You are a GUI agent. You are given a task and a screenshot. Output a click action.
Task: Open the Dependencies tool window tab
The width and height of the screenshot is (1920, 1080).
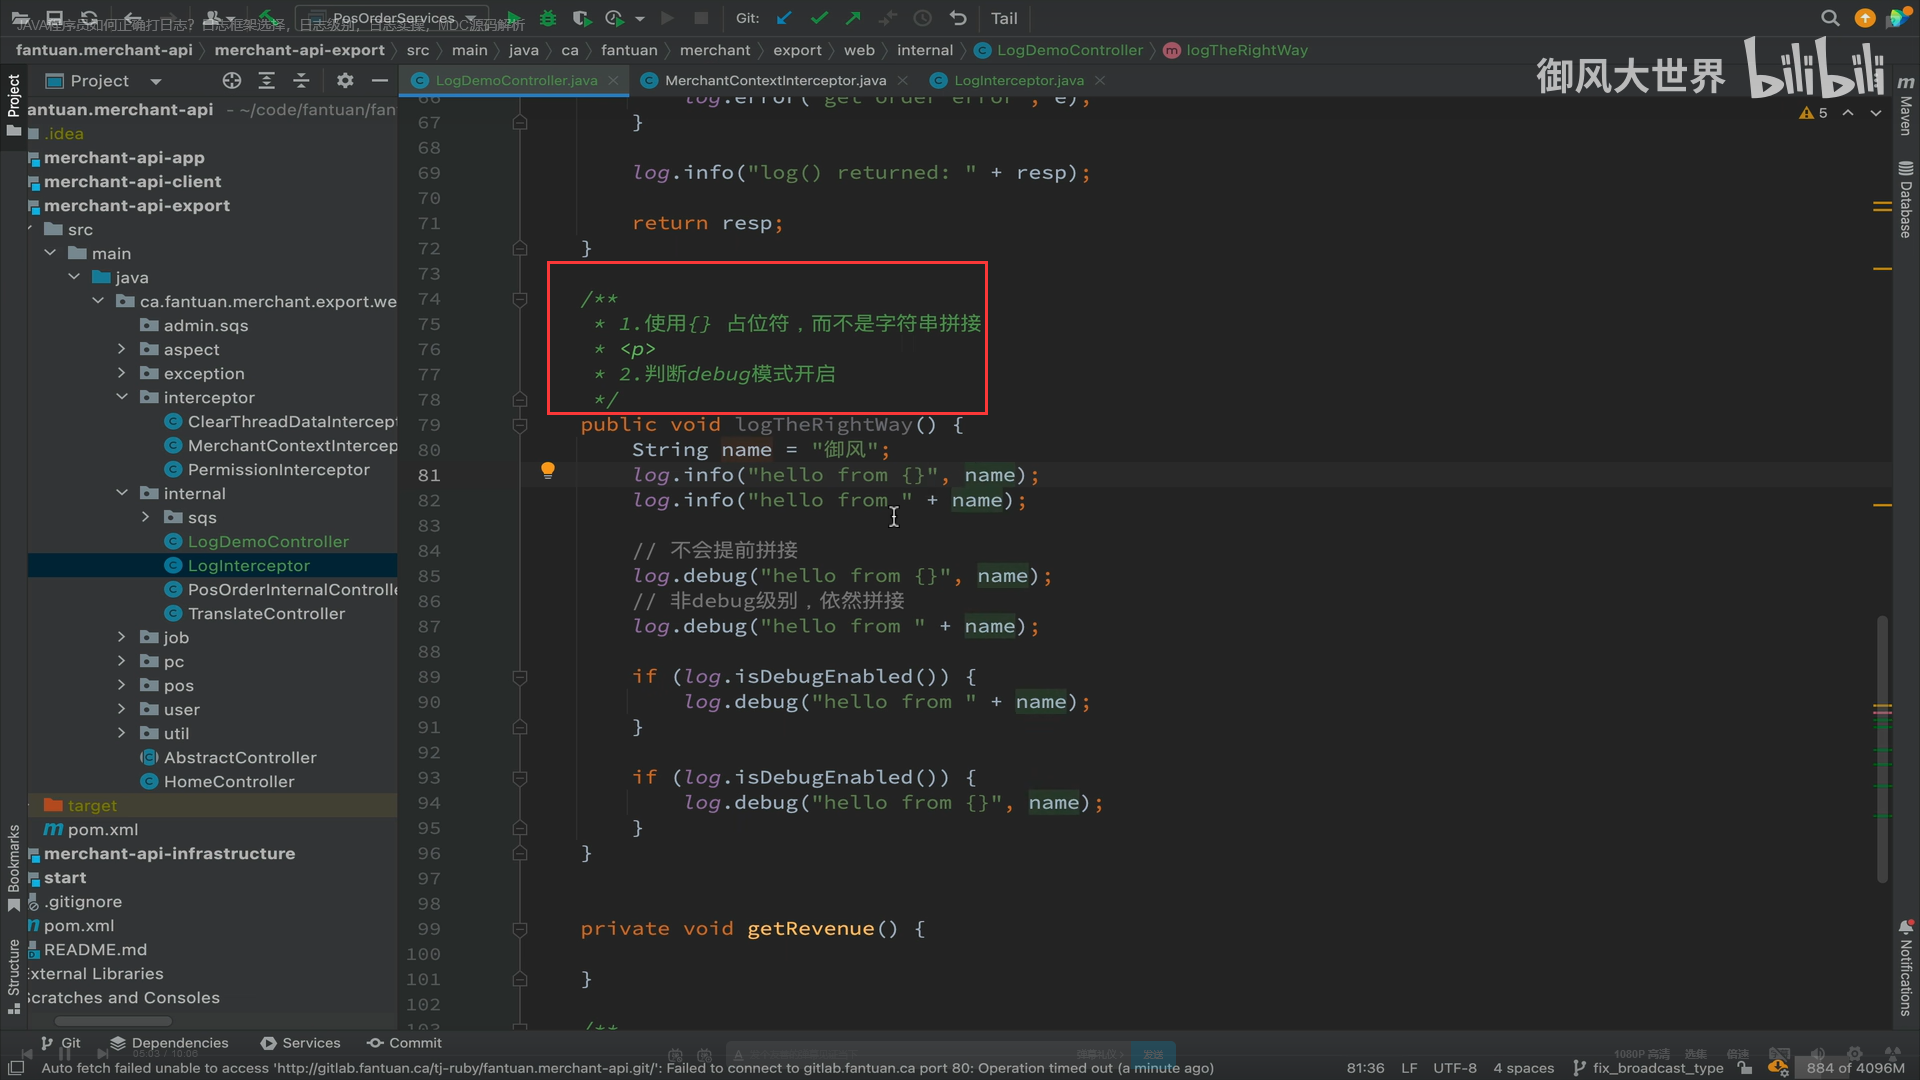point(169,1043)
